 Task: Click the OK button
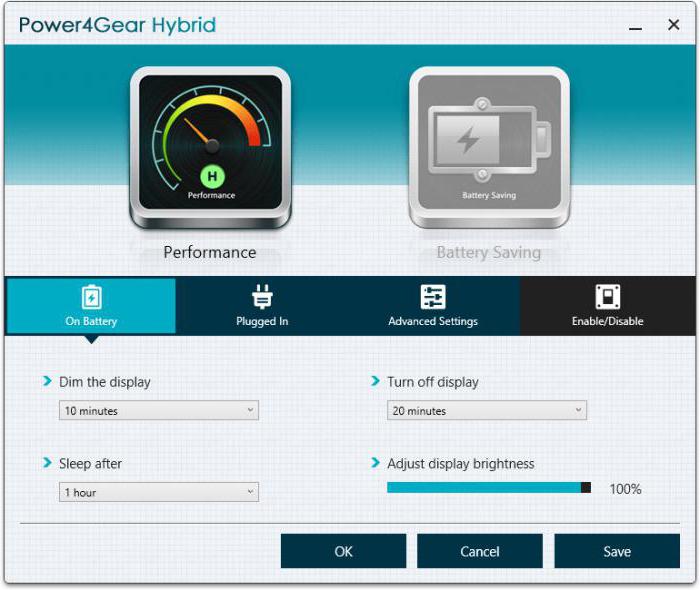point(343,551)
